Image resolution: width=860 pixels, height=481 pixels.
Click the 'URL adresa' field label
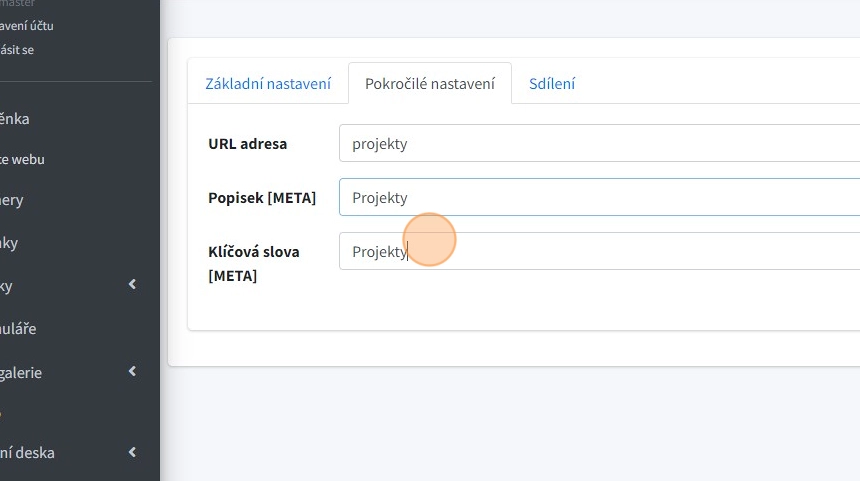click(247, 143)
